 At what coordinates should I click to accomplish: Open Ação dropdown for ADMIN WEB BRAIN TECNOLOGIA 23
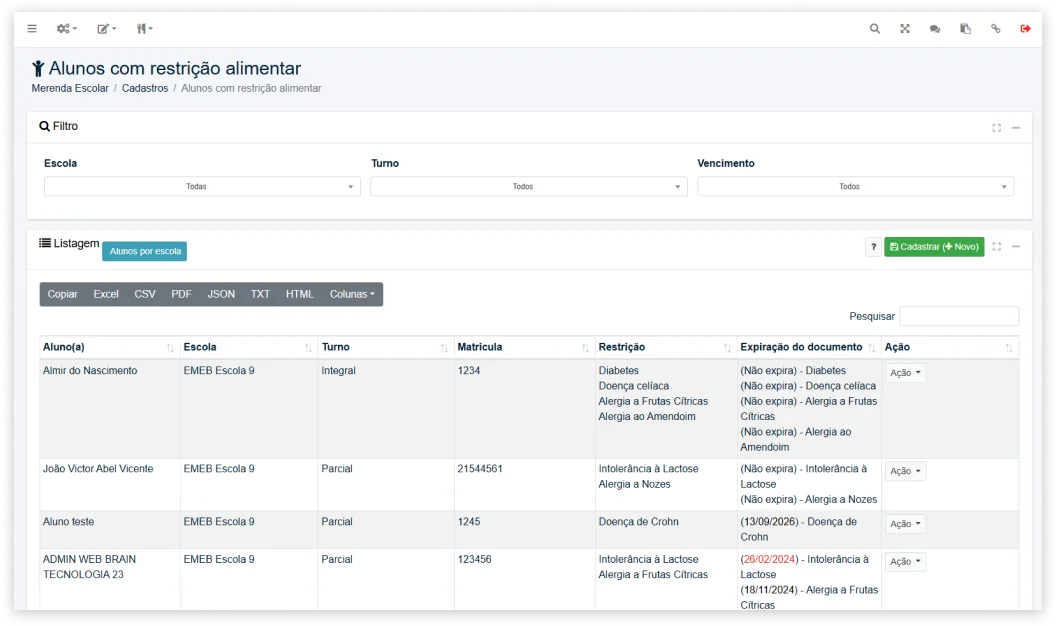point(905,561)
